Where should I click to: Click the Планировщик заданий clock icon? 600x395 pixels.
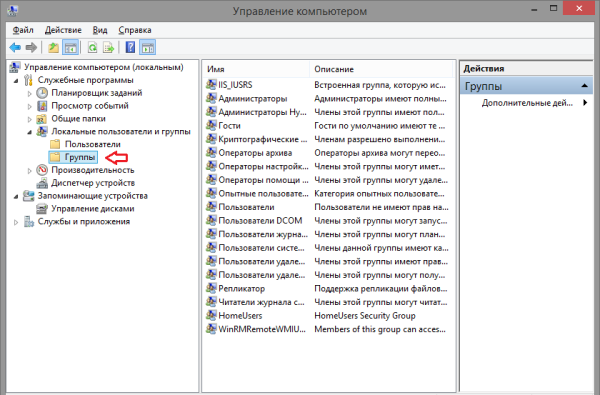42,93
